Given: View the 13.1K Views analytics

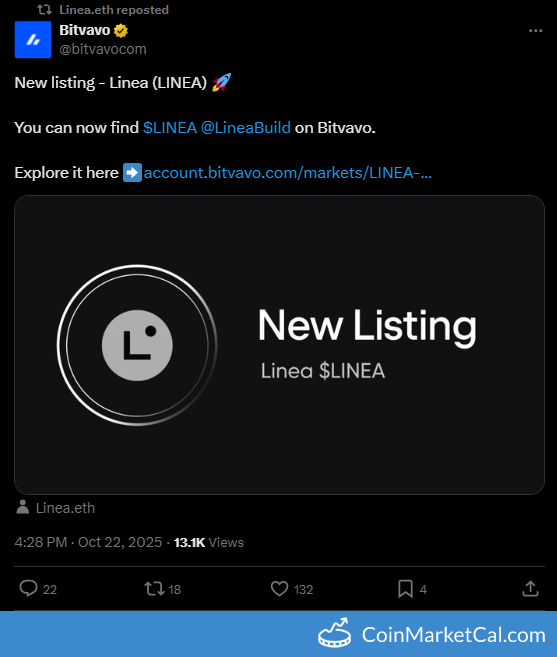Looking at the screenshot, I should 209,543.
